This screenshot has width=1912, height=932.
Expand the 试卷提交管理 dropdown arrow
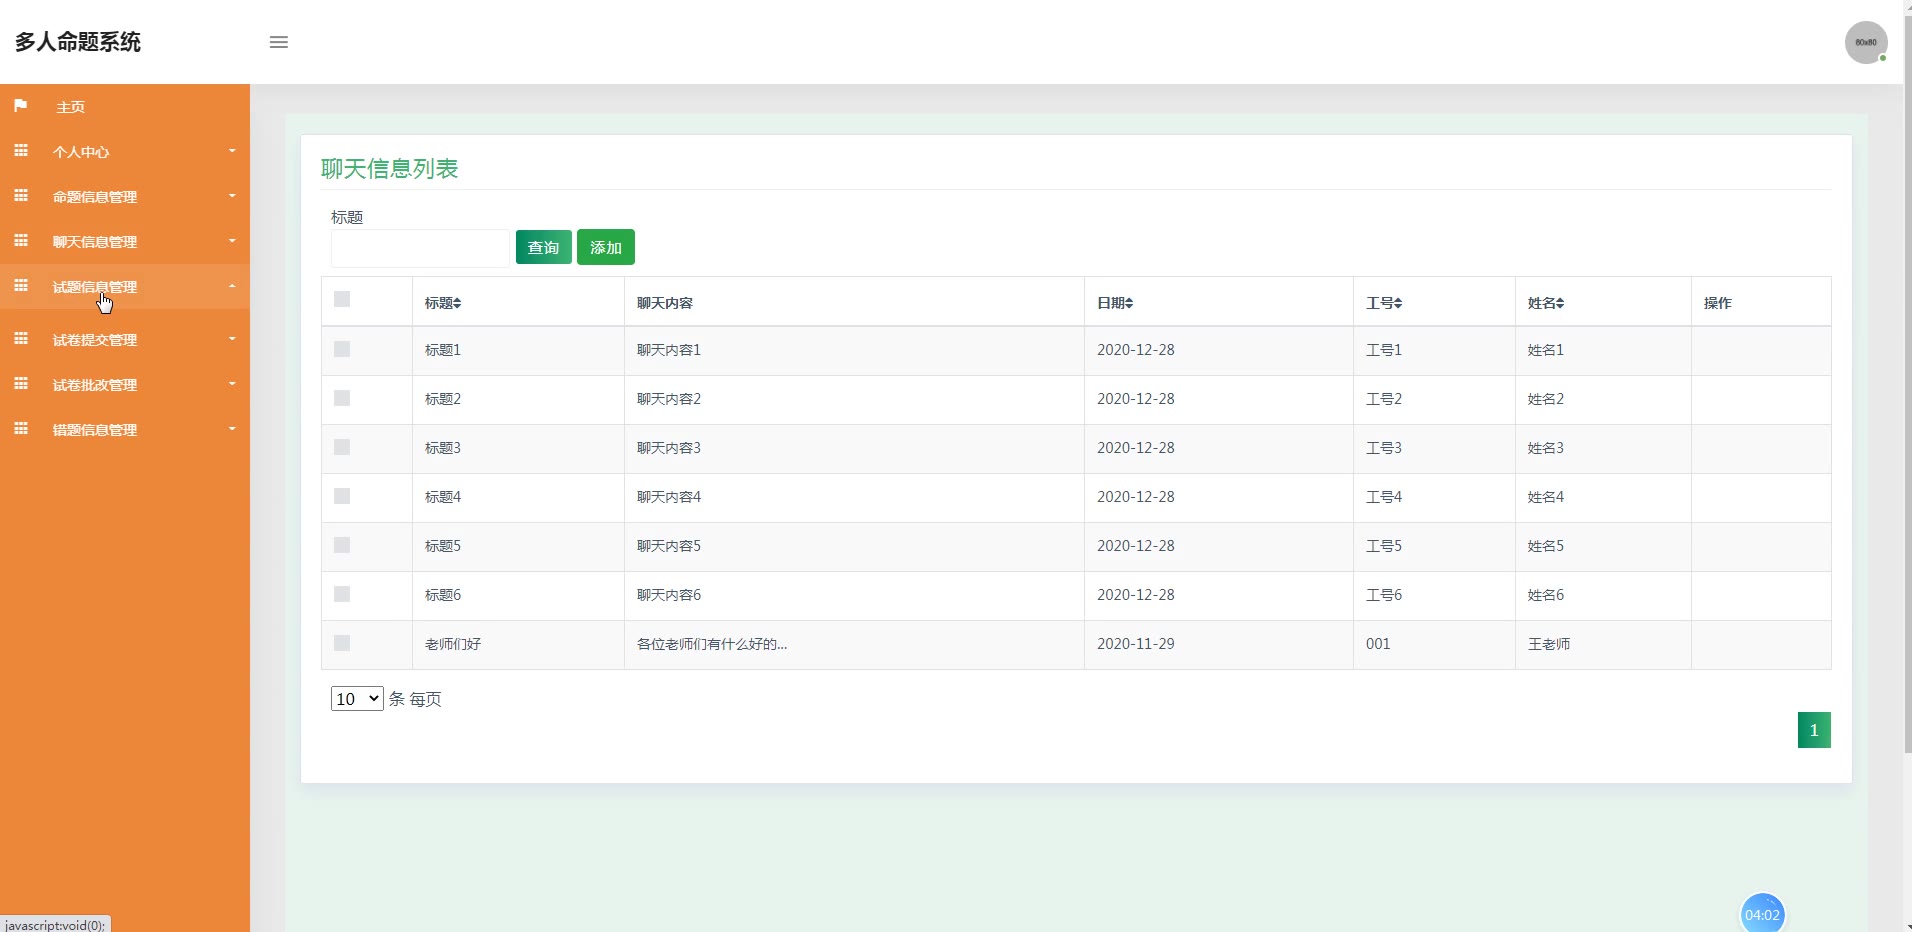click(232, 339)
